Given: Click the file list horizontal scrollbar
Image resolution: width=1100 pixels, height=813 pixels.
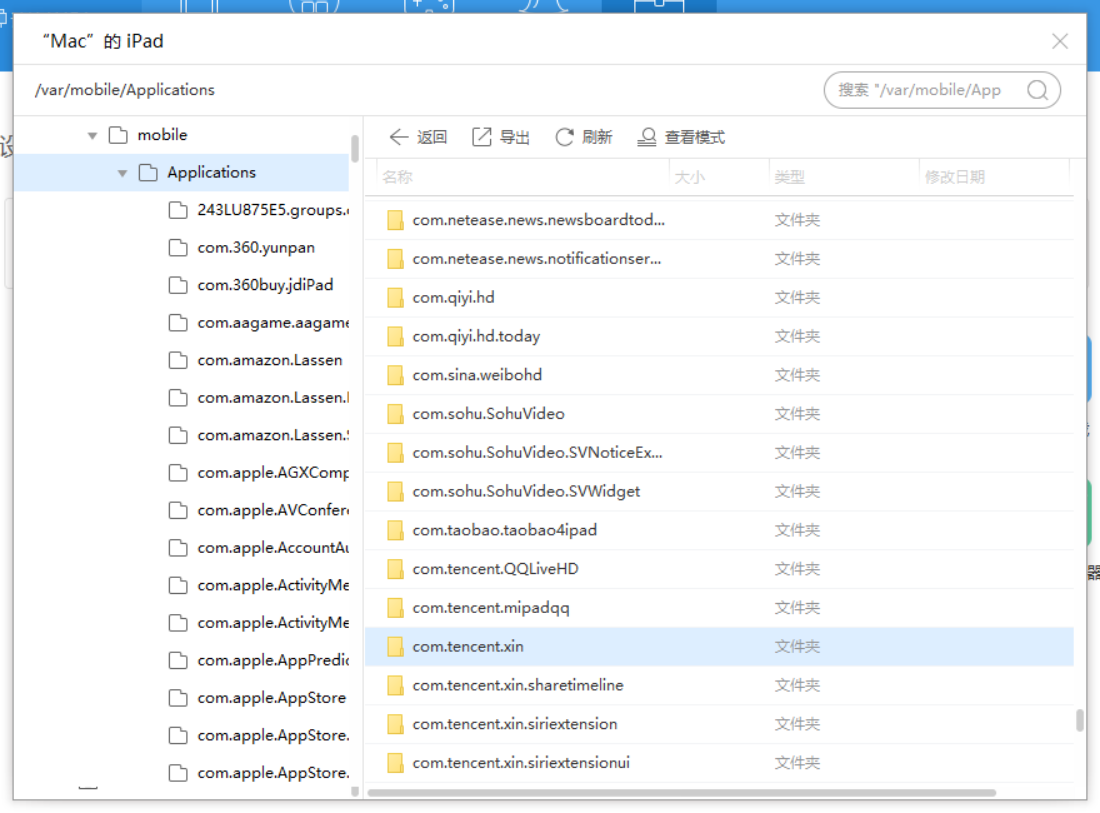Looking at the screenshot, I should (x=682, y=793).
